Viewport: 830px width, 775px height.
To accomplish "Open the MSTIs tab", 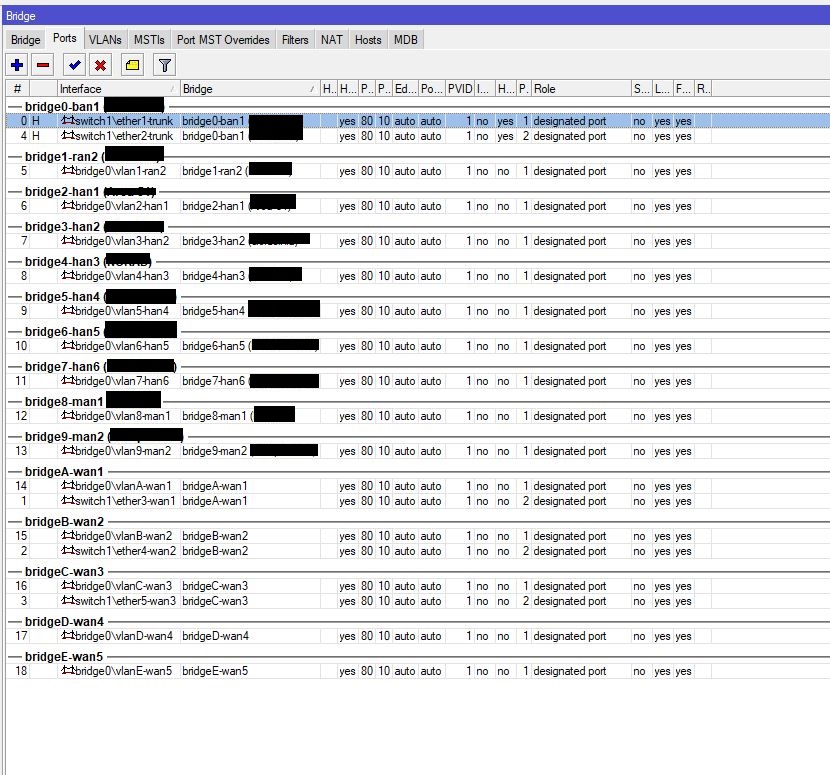I will tap(149, 40).
